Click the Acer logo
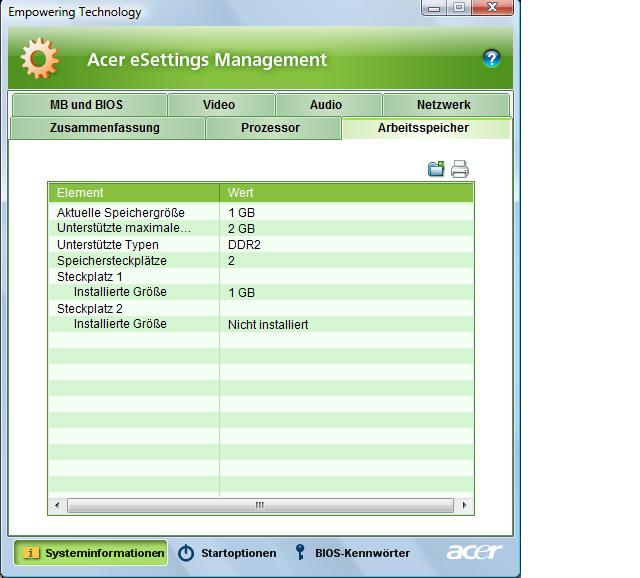The height and width of the screenshot is (578, 640). pyautogui.click(x=474, y=552)
